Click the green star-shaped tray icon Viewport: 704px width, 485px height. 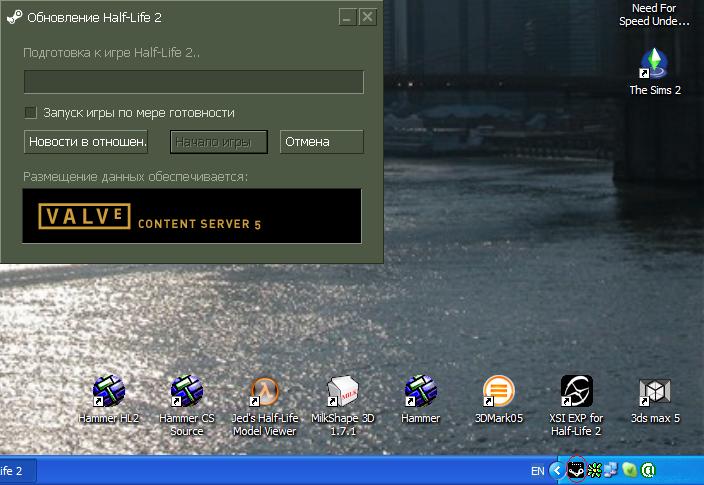tap(594, 470)
